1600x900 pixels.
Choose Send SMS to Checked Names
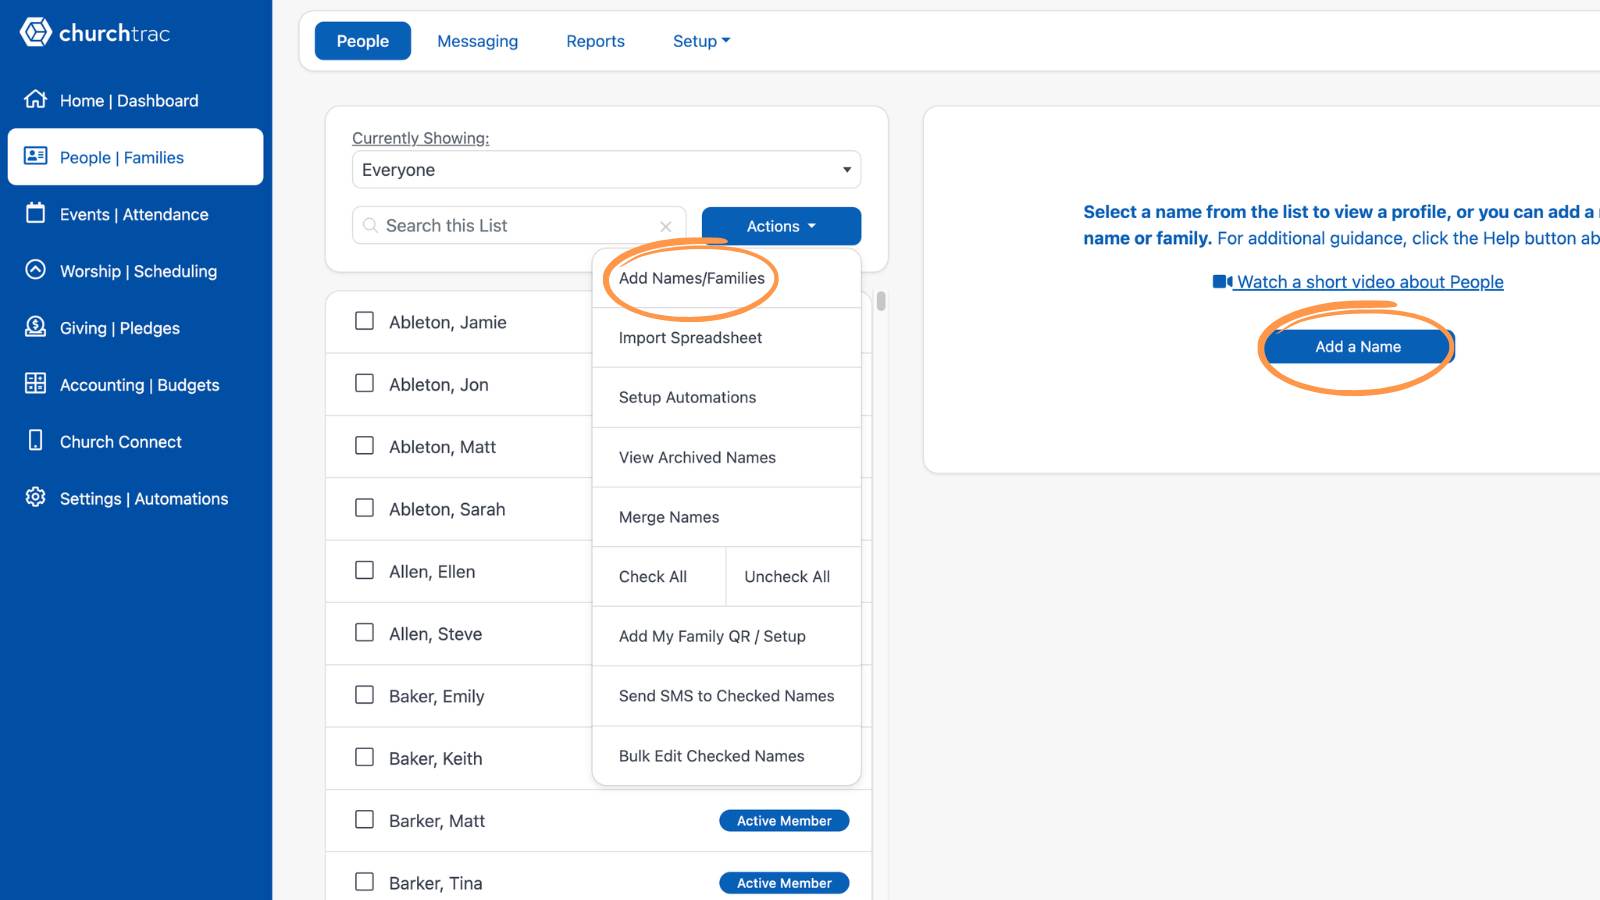pyautogui.click(x=727, y=696)
